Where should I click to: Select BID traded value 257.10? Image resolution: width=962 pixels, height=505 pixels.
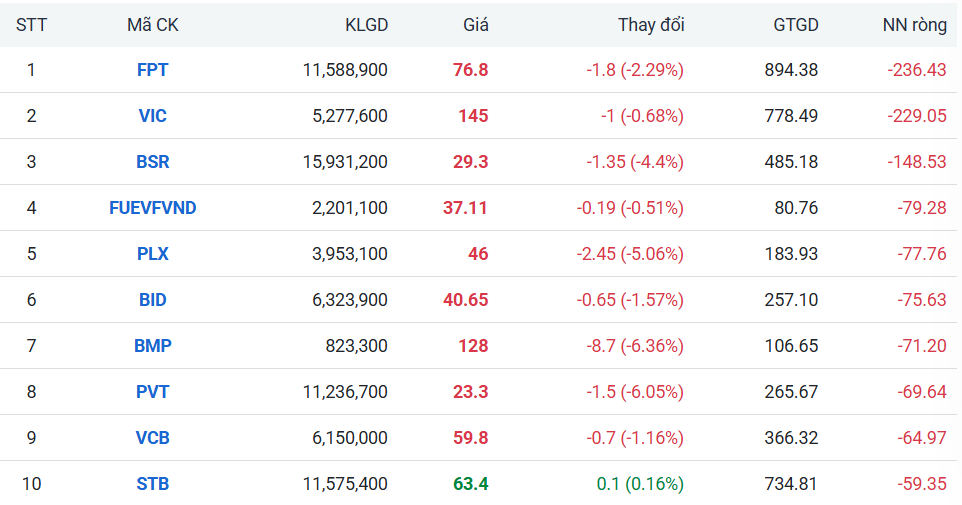point(791,300)
